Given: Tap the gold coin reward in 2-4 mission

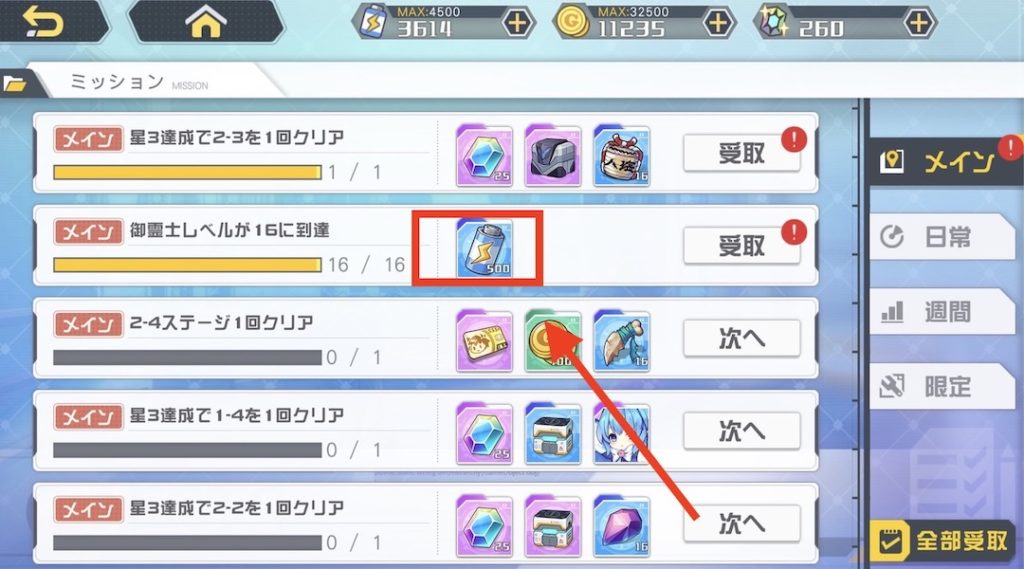Looking at the screenshot, I should 552,341.
